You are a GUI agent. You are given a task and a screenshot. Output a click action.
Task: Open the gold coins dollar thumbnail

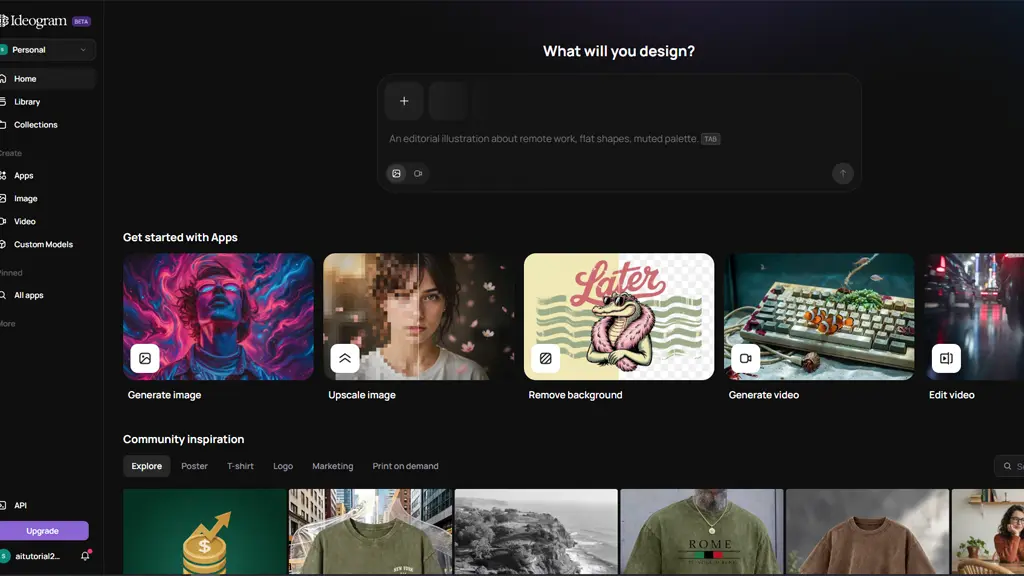tap(205, 532)
